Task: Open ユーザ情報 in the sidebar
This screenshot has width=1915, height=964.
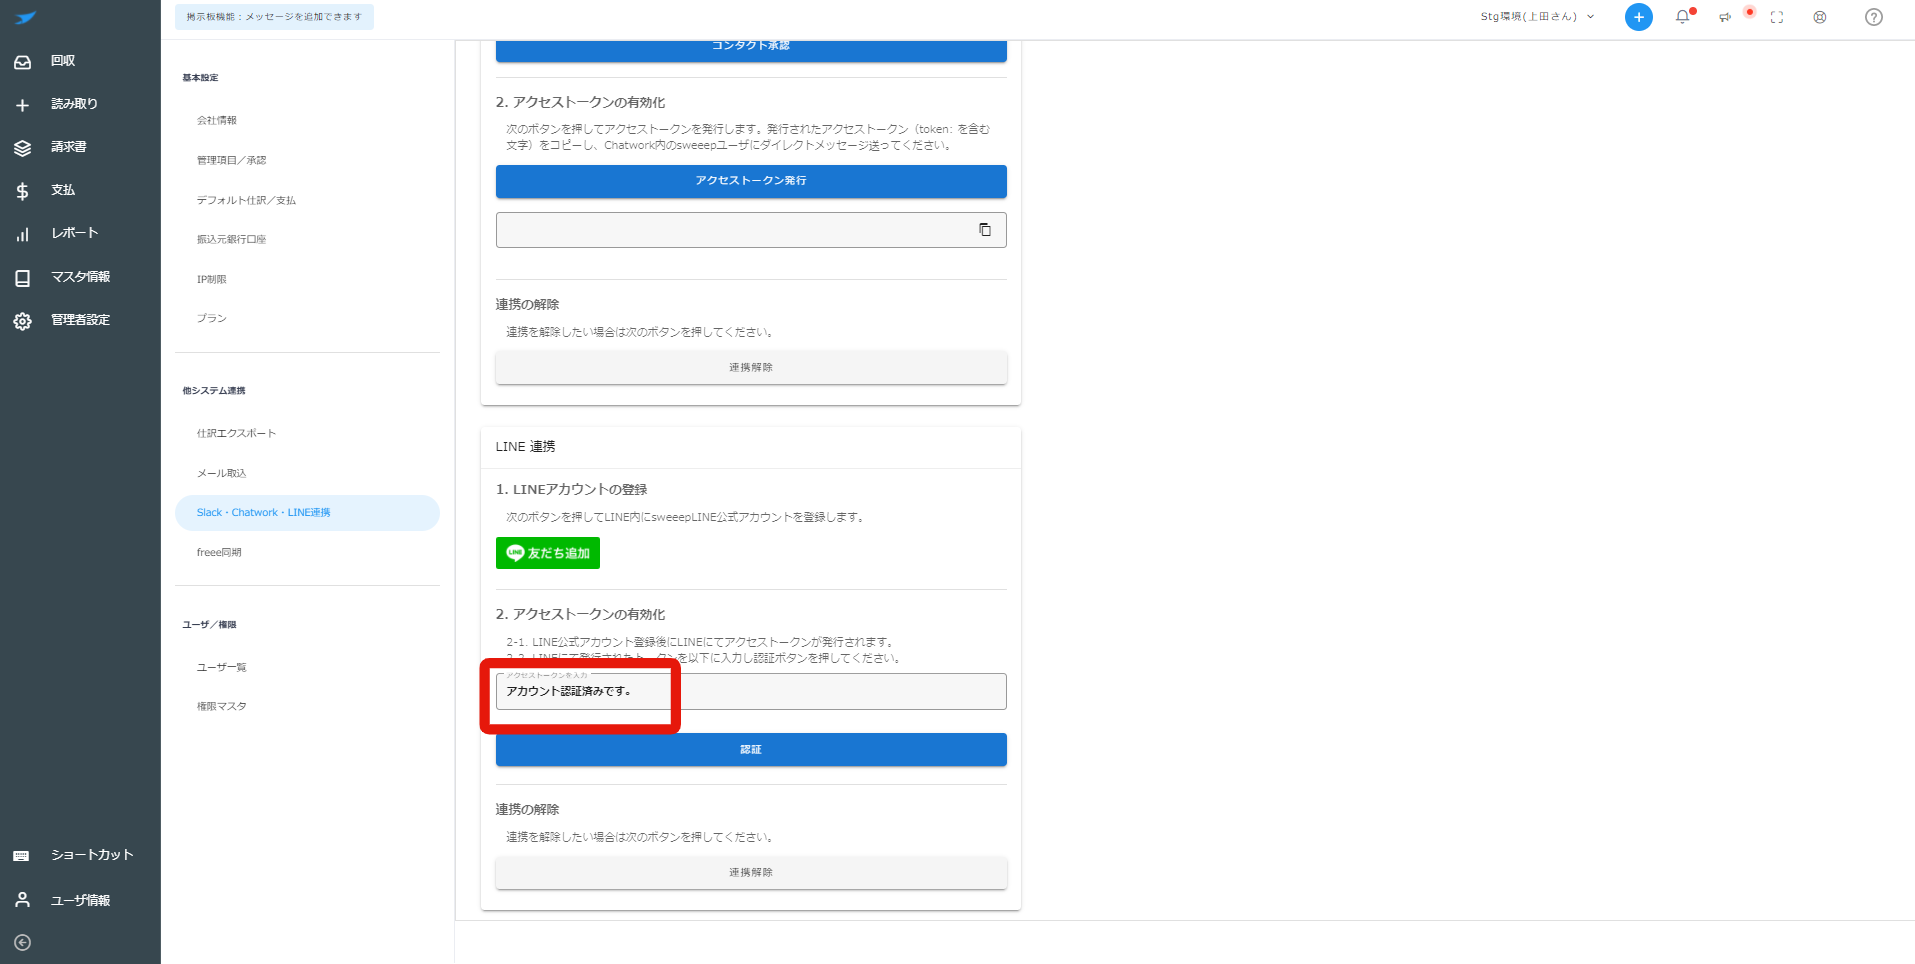Action: pos(81,901)
